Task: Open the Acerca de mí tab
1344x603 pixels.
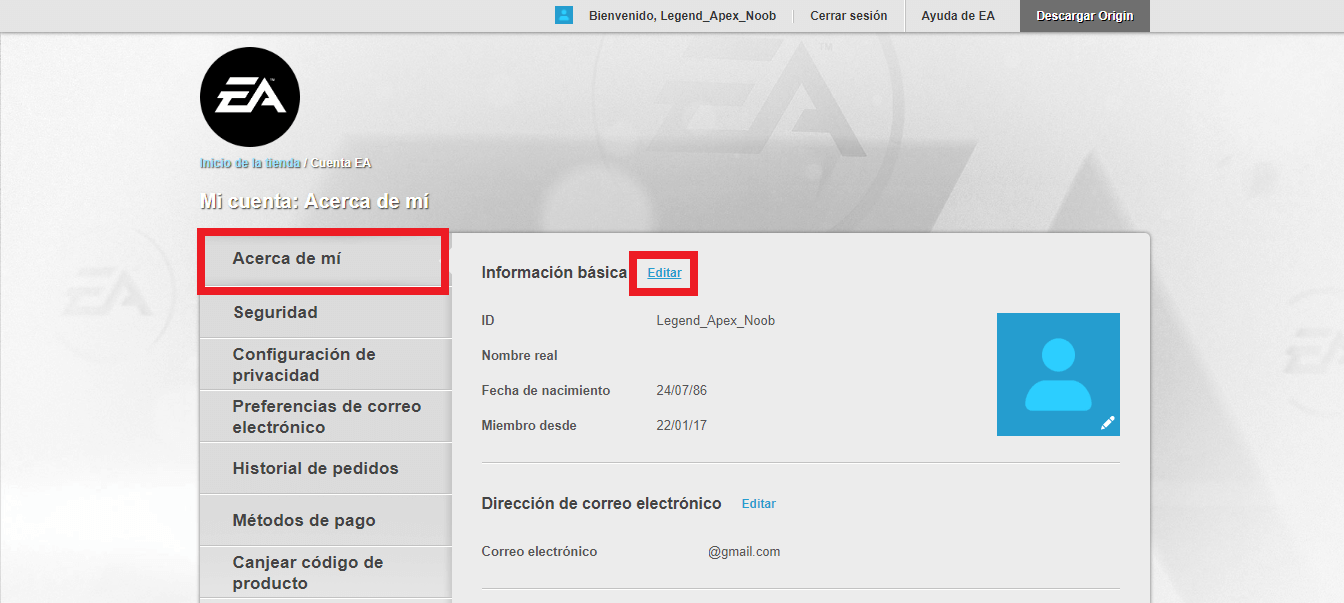Action: [323, 259]
